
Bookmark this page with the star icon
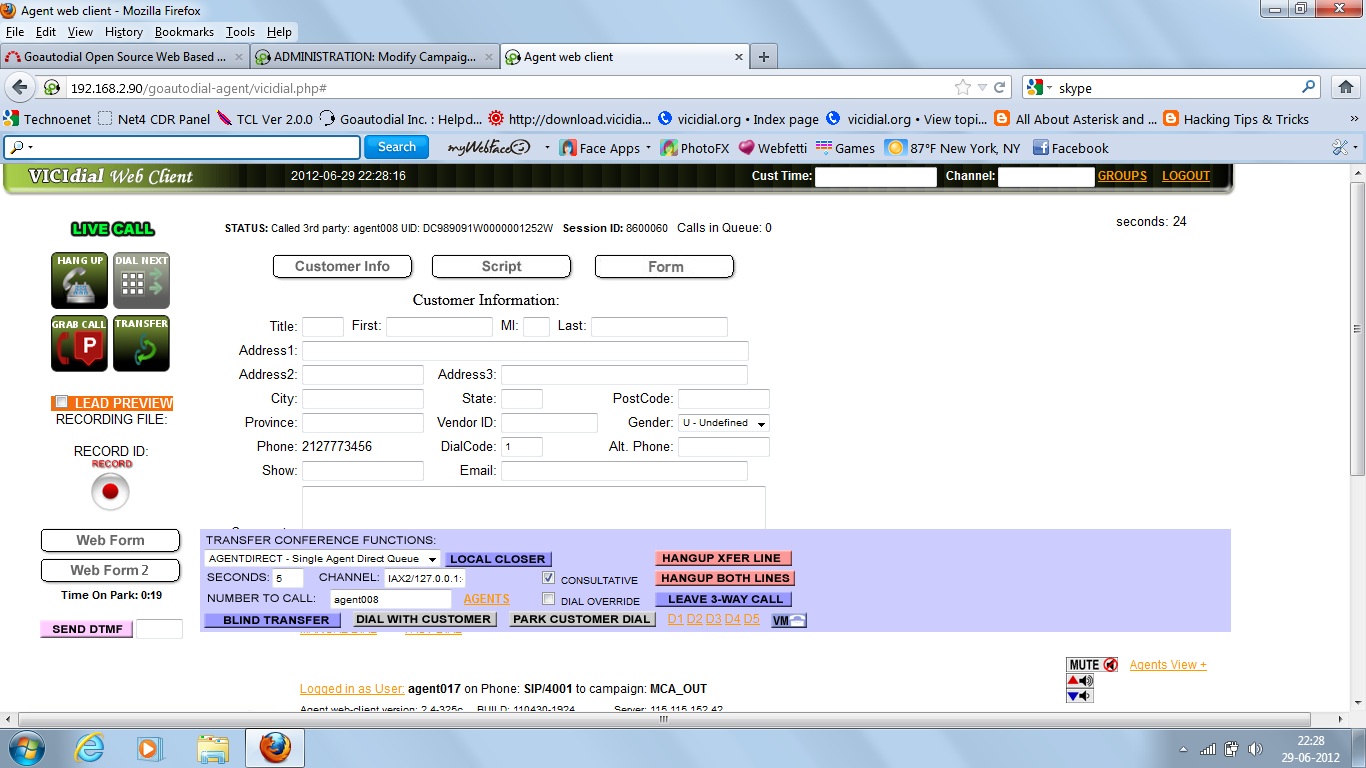pyautogui.click(x=962, y=88)
